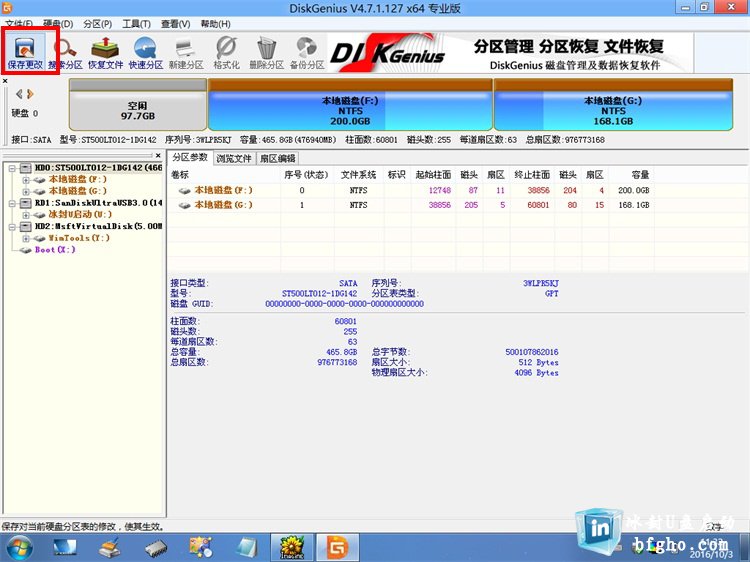Image resolution: width=750 pixels, height=562 pixels.
Task: Expand the 冰封U启动(U:) tree node
Action: click(x=26, y=215)
